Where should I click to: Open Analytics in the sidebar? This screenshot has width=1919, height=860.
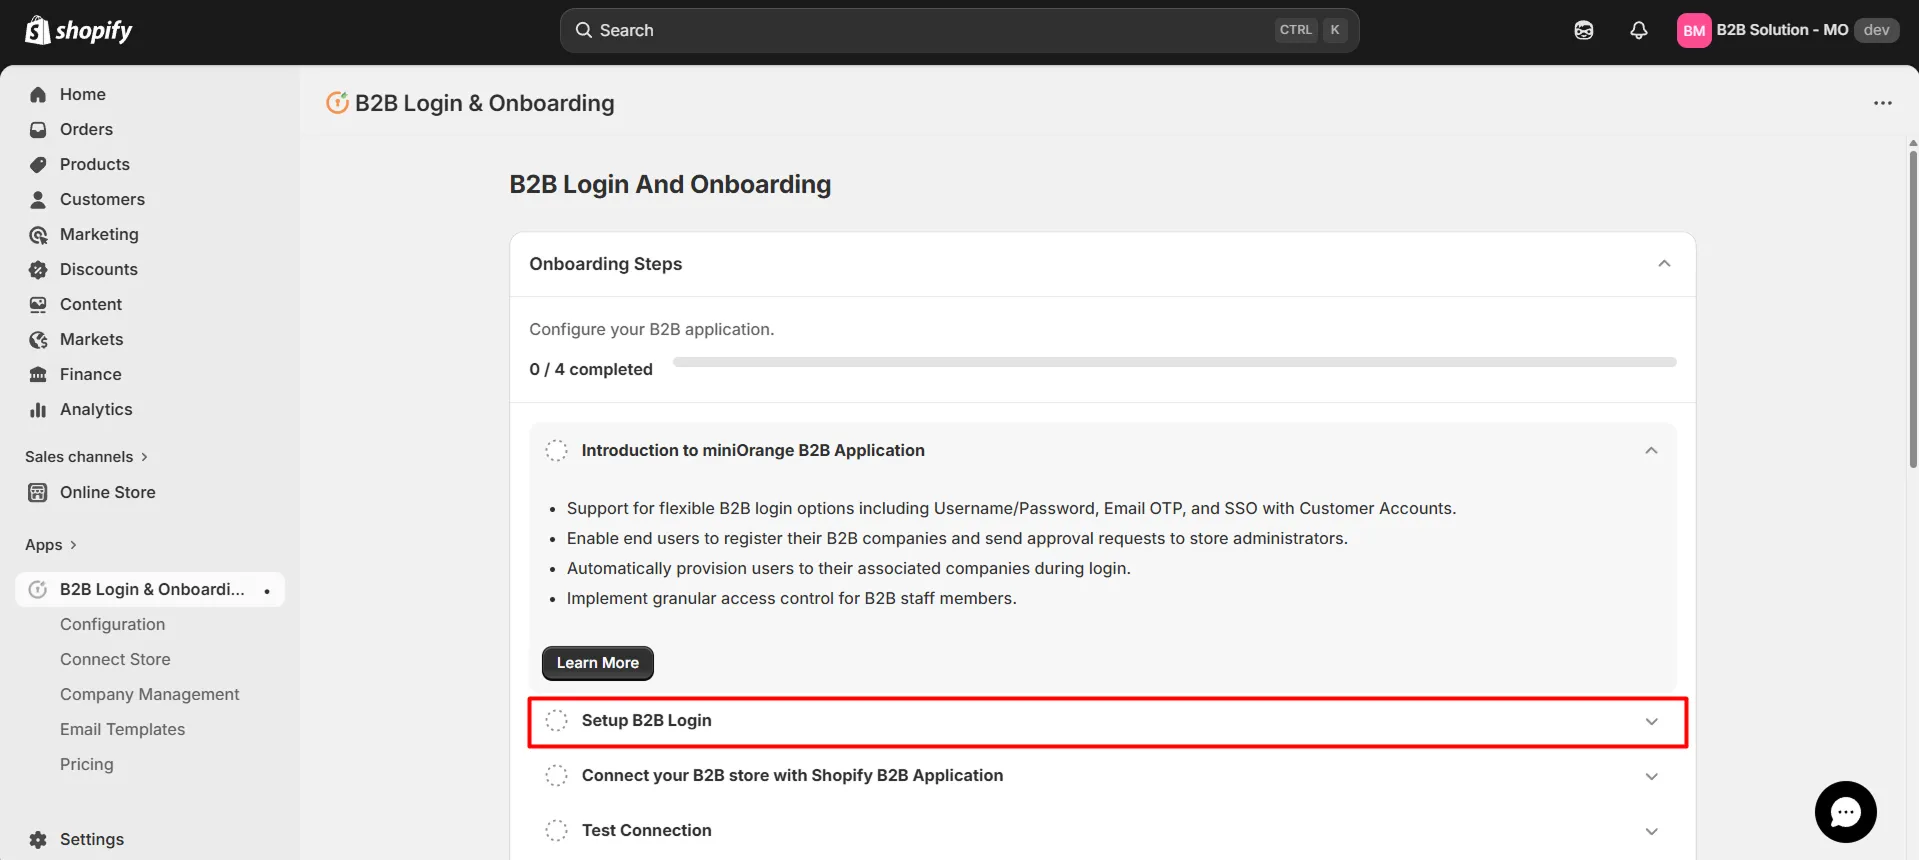point(96,409)
